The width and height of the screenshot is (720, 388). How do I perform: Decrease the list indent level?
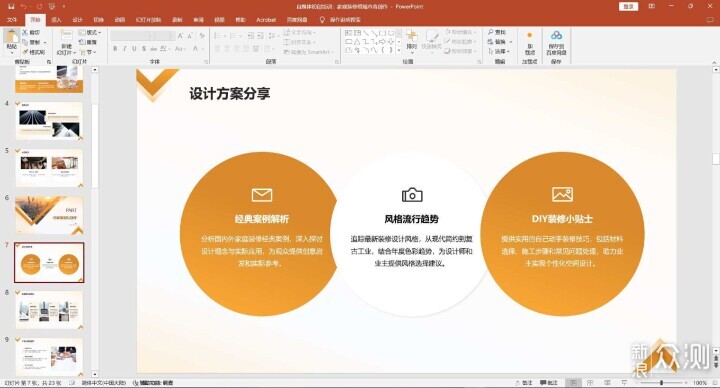[250, 36]
